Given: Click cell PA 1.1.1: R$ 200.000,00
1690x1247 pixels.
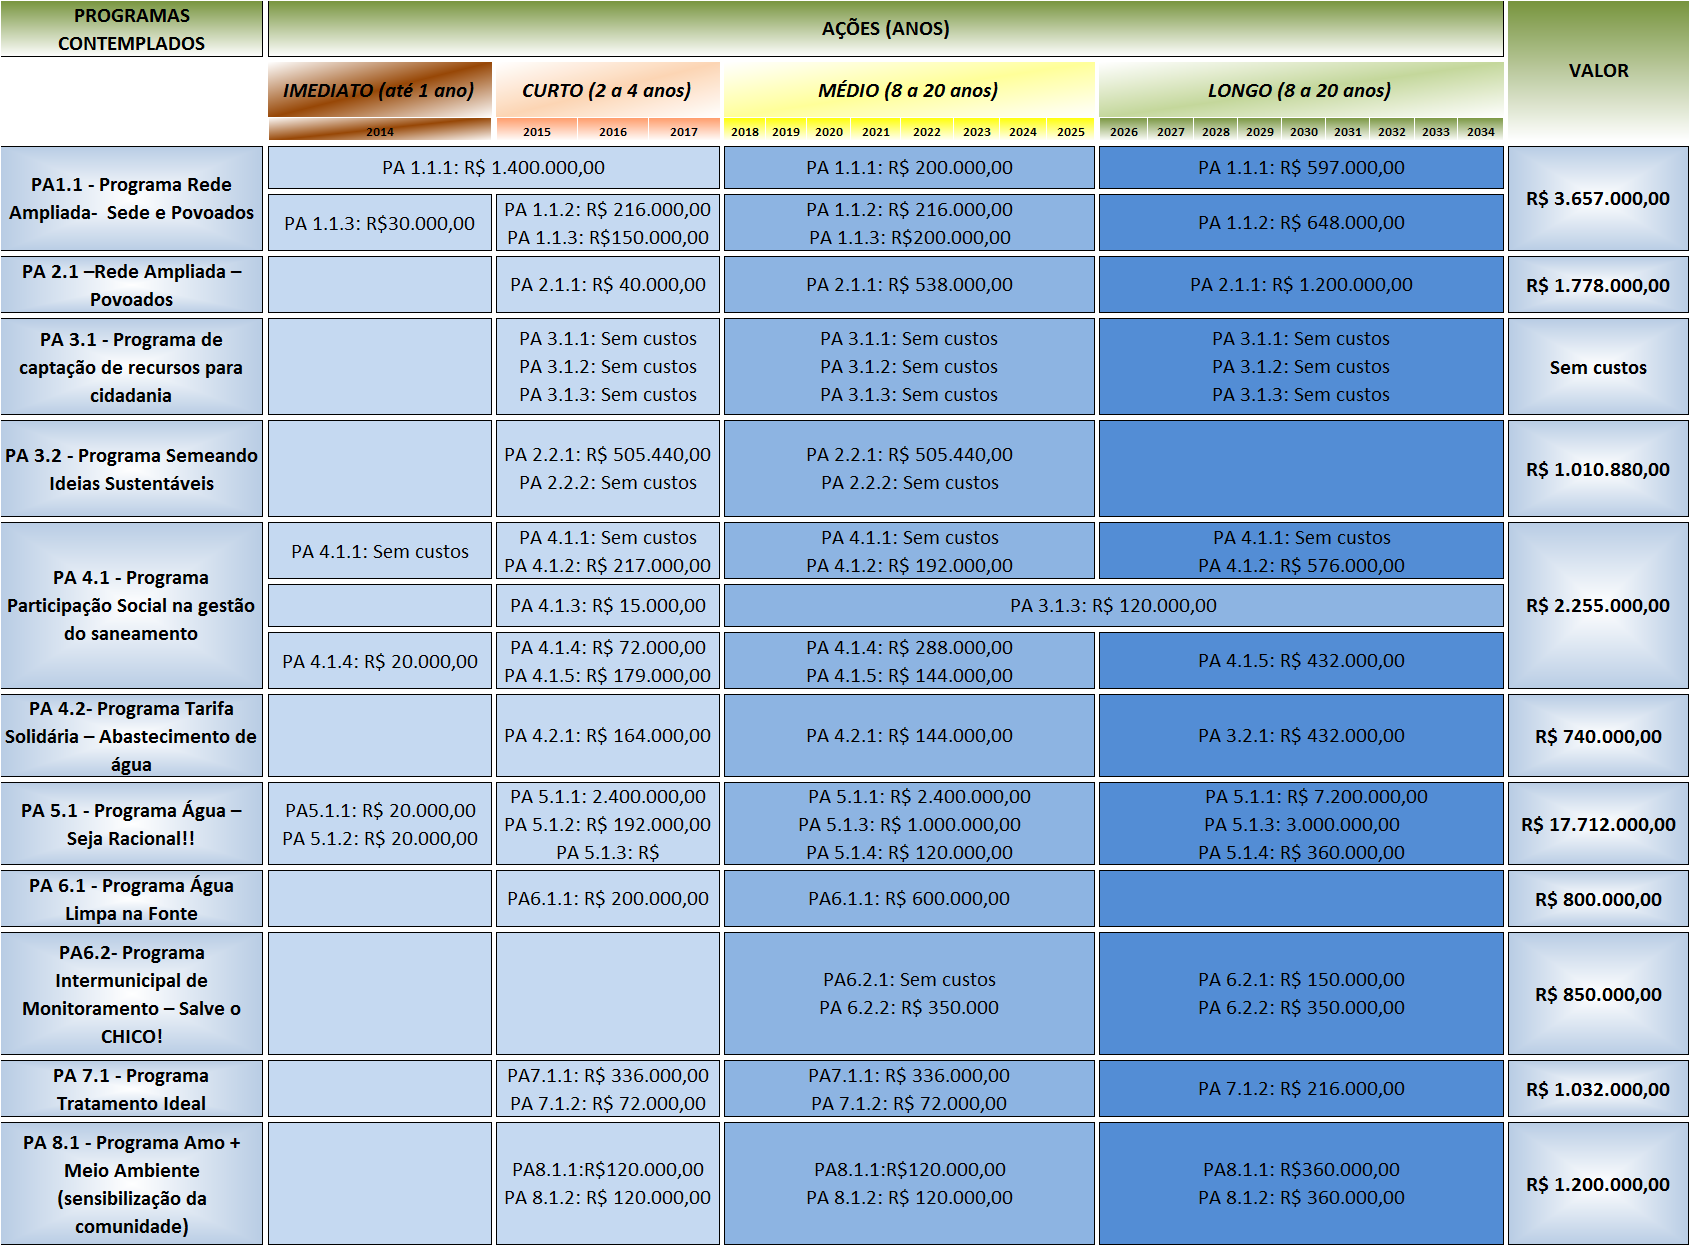Looking at the screenshot, I should point(909,168).
